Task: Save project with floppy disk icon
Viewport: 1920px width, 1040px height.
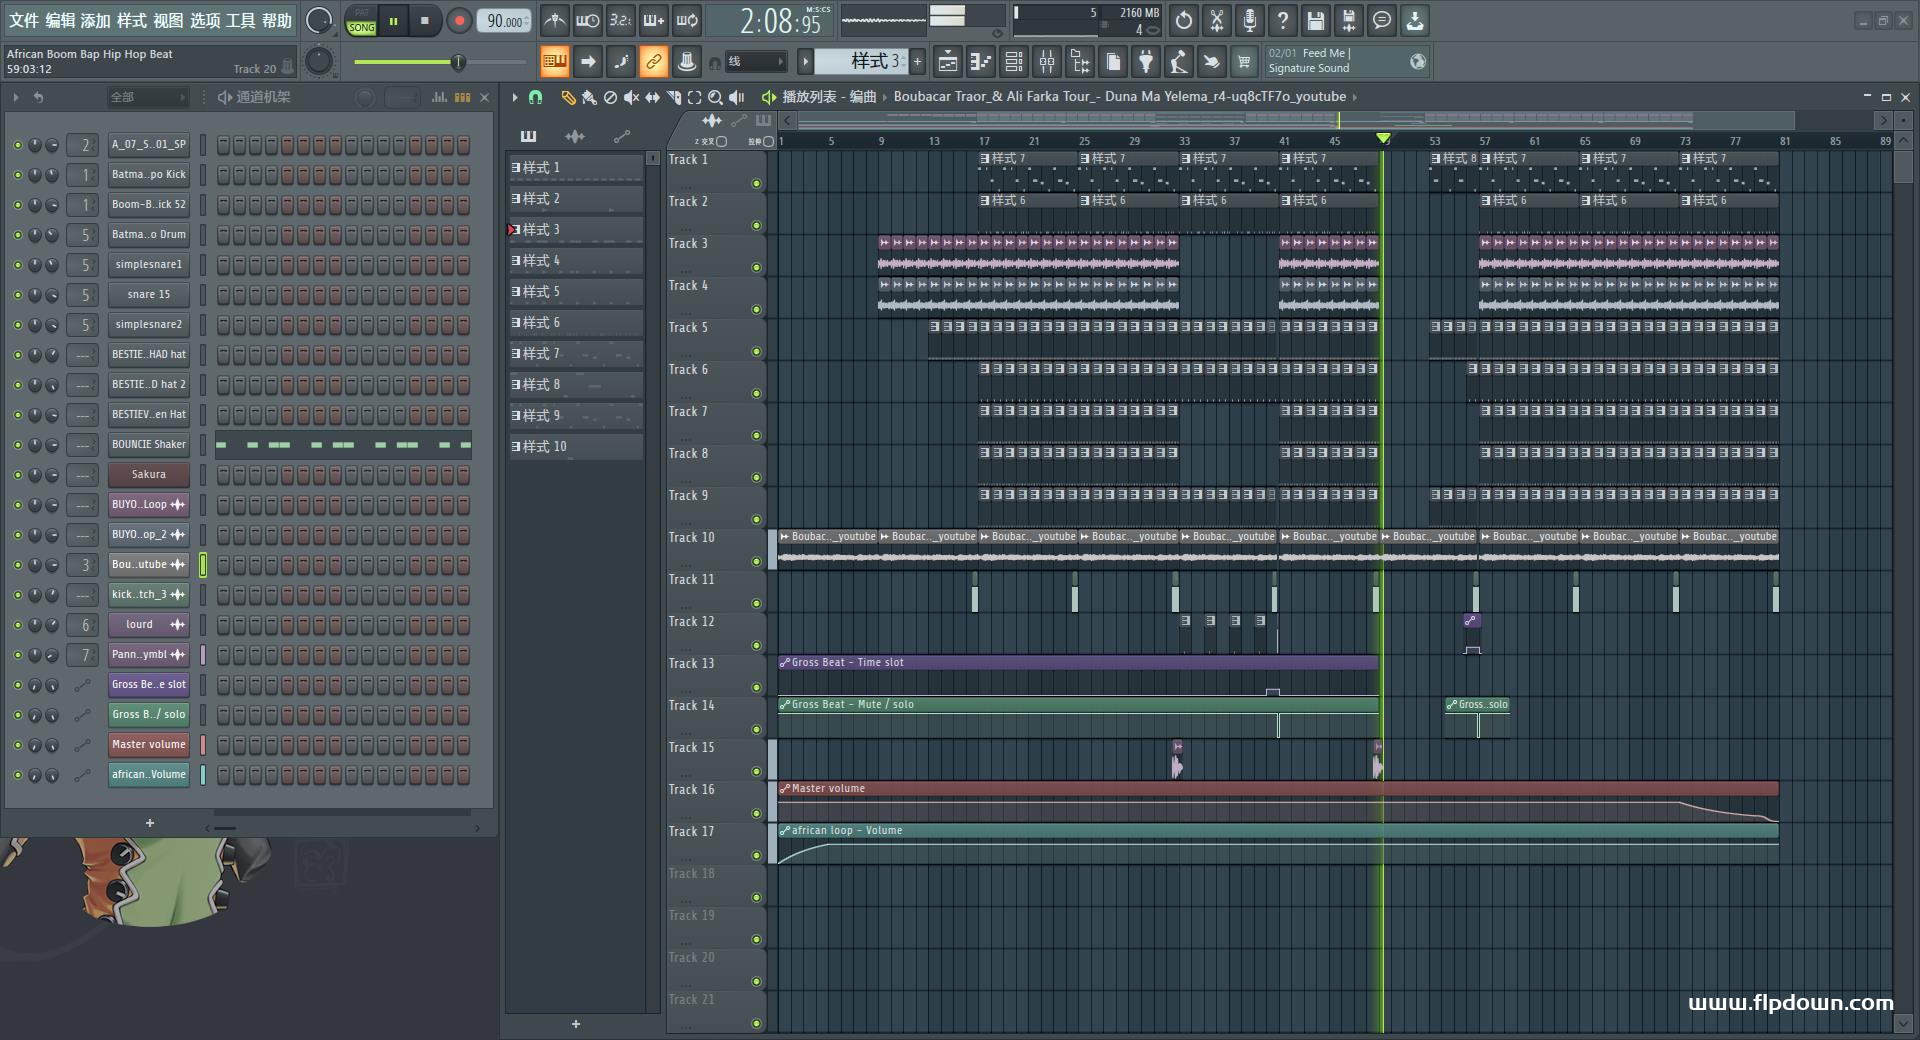Action: pyautogui.click(x=1316, y=20)
